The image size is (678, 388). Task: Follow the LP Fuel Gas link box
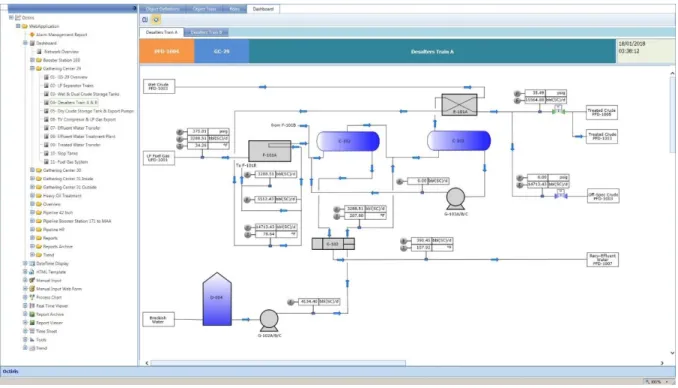(159, 158)
